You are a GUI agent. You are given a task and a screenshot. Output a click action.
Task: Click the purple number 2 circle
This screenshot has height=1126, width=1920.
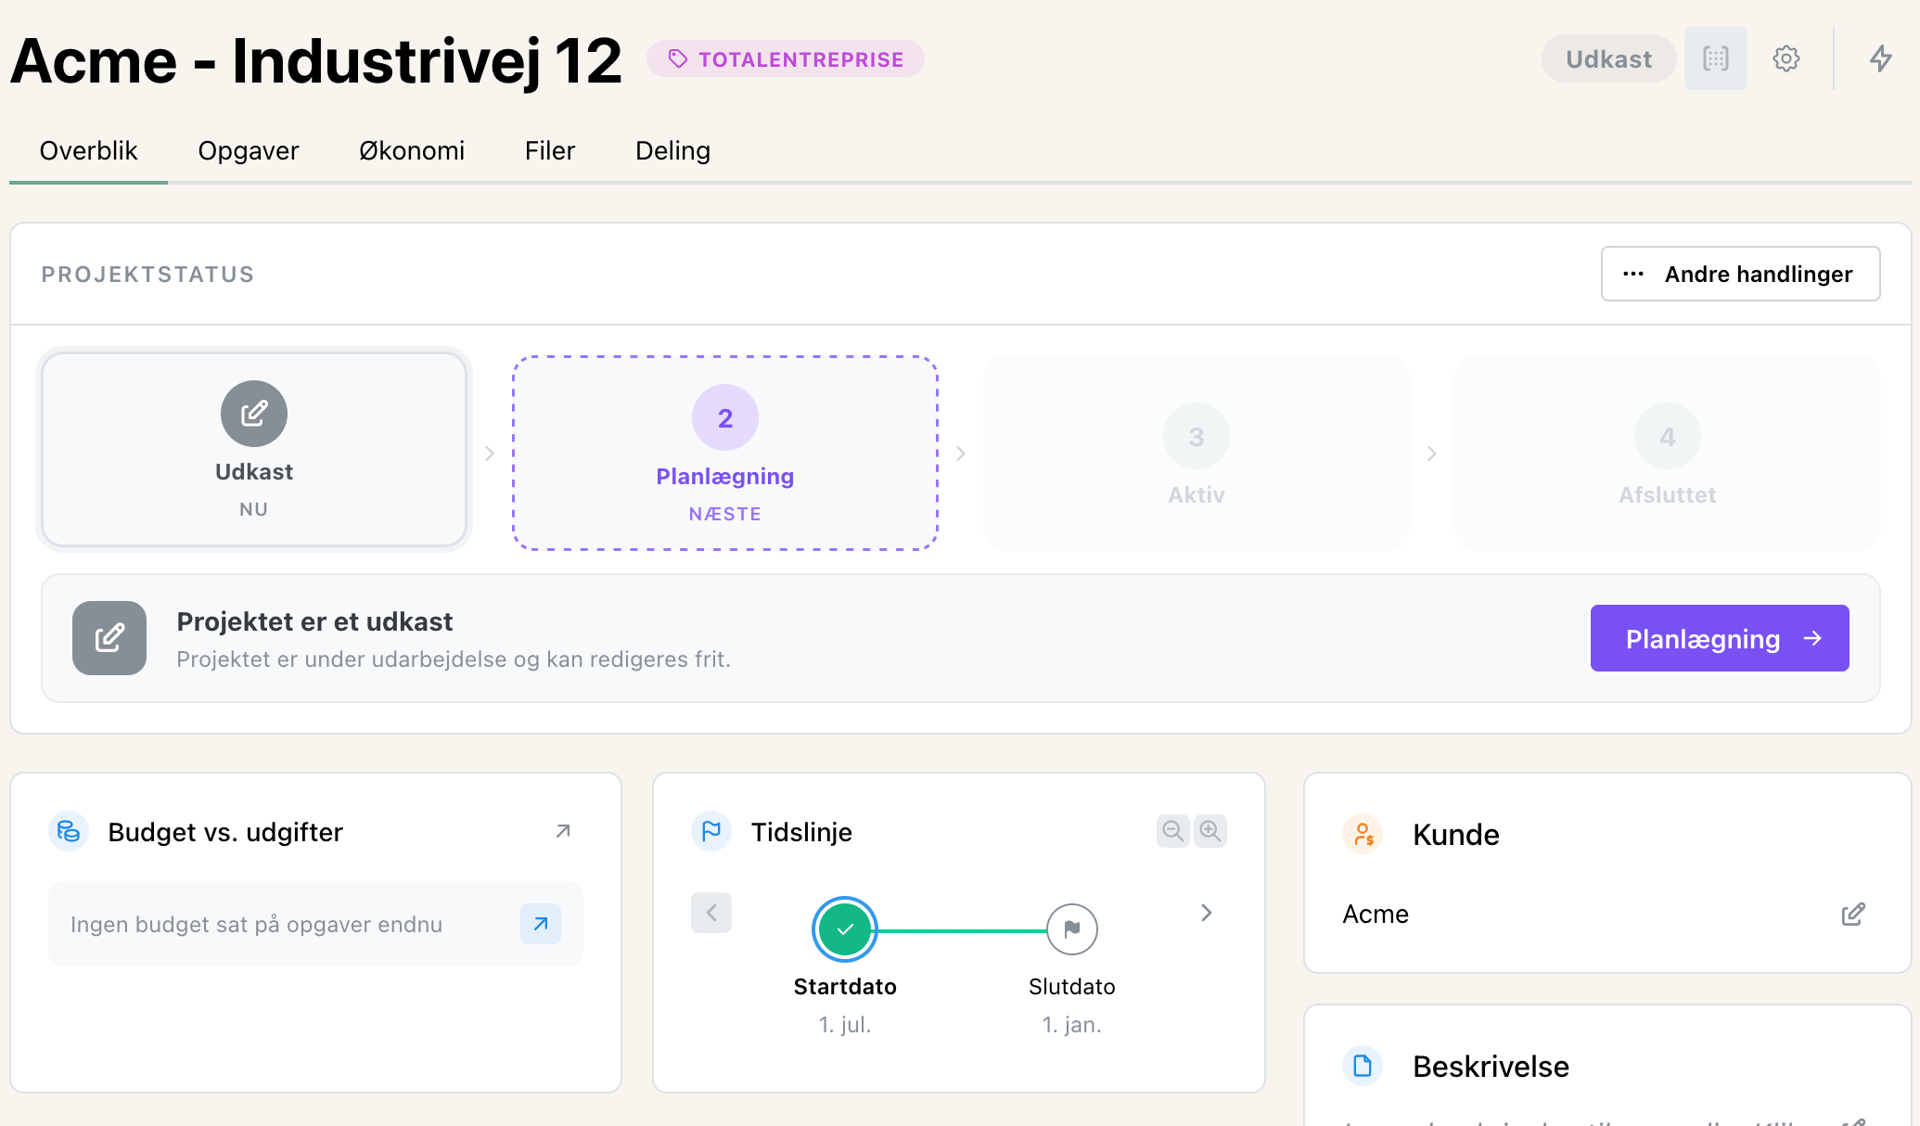point(725,418)
